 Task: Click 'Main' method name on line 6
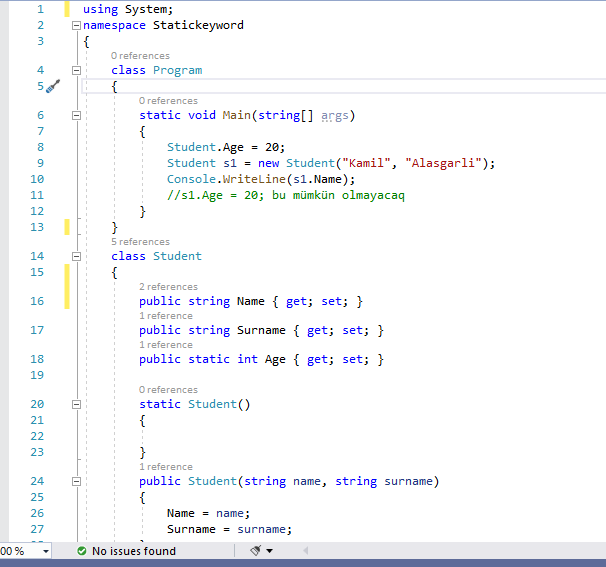[237, 115]
